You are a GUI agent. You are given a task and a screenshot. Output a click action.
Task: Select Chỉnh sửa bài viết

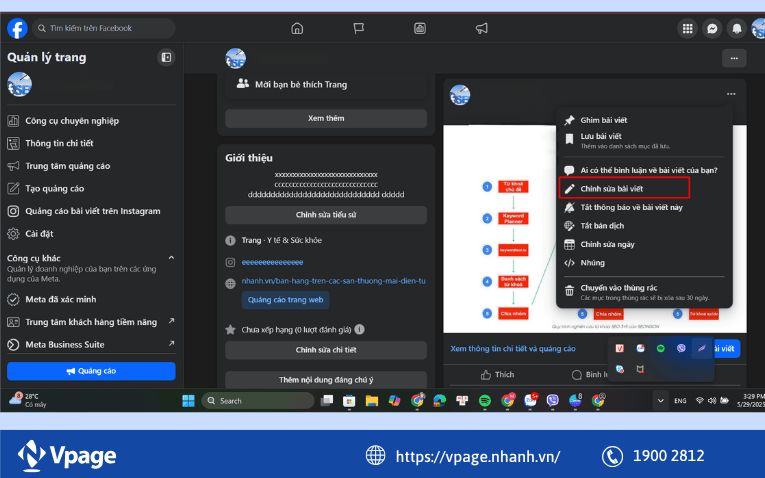(x=624, y=188)
